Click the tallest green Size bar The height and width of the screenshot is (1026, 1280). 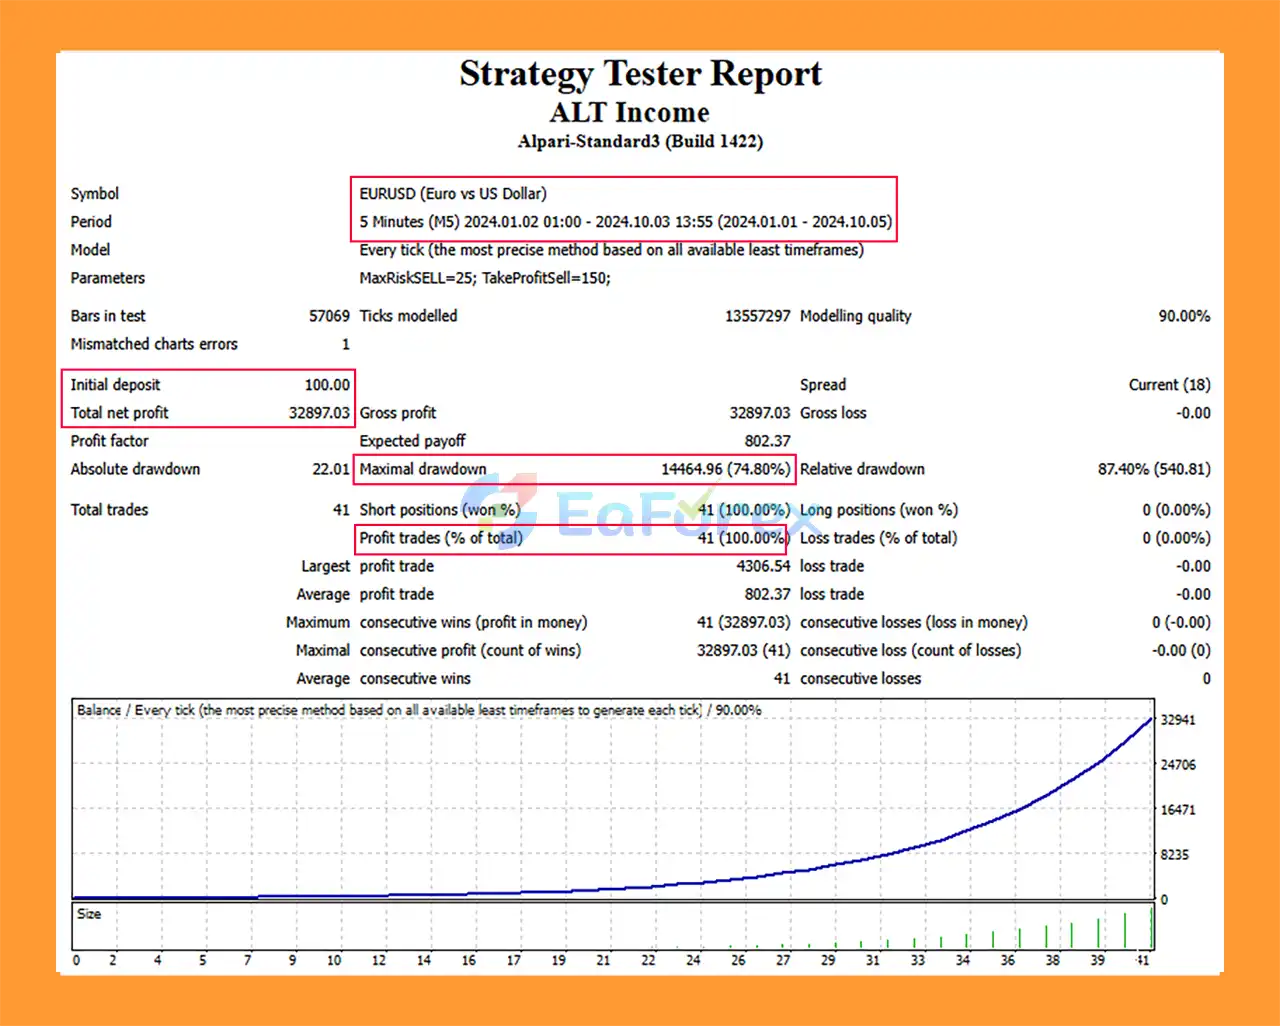pos(1151,926)
